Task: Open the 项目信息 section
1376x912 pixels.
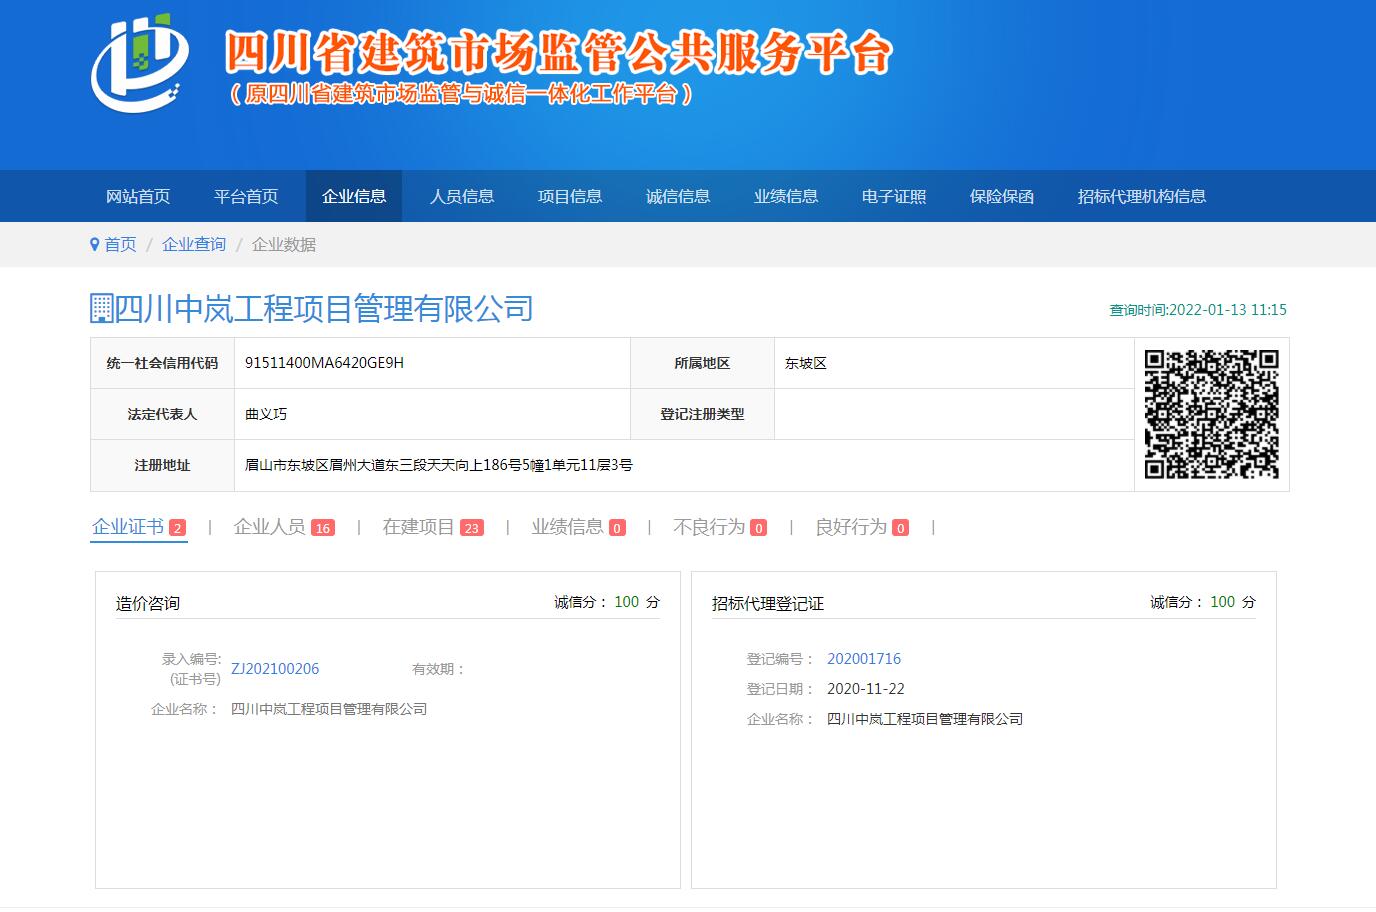Action: pos(570,196)
